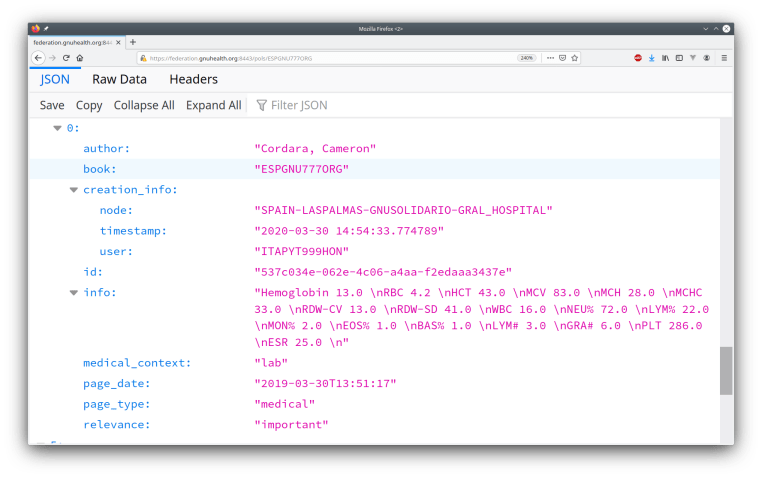
Task: Collapse the info node
Action: click(x=73, y=293)
